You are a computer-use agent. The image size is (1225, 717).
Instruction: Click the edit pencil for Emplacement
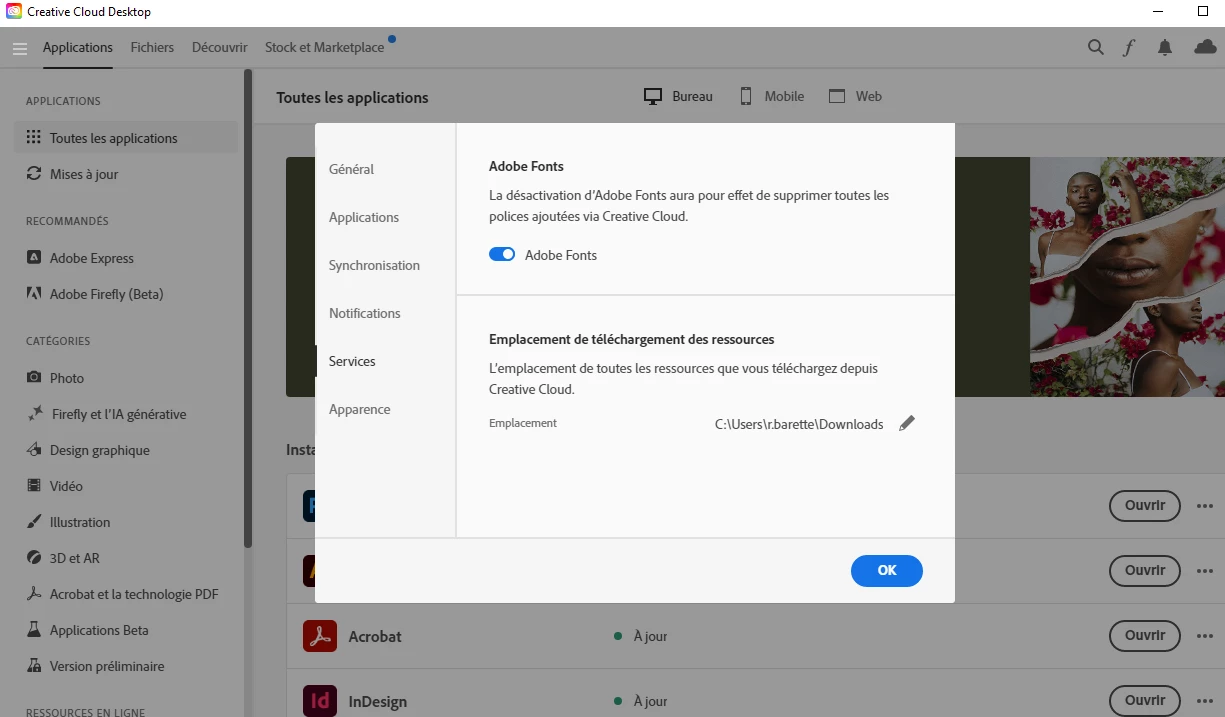(x=906, y=423)
